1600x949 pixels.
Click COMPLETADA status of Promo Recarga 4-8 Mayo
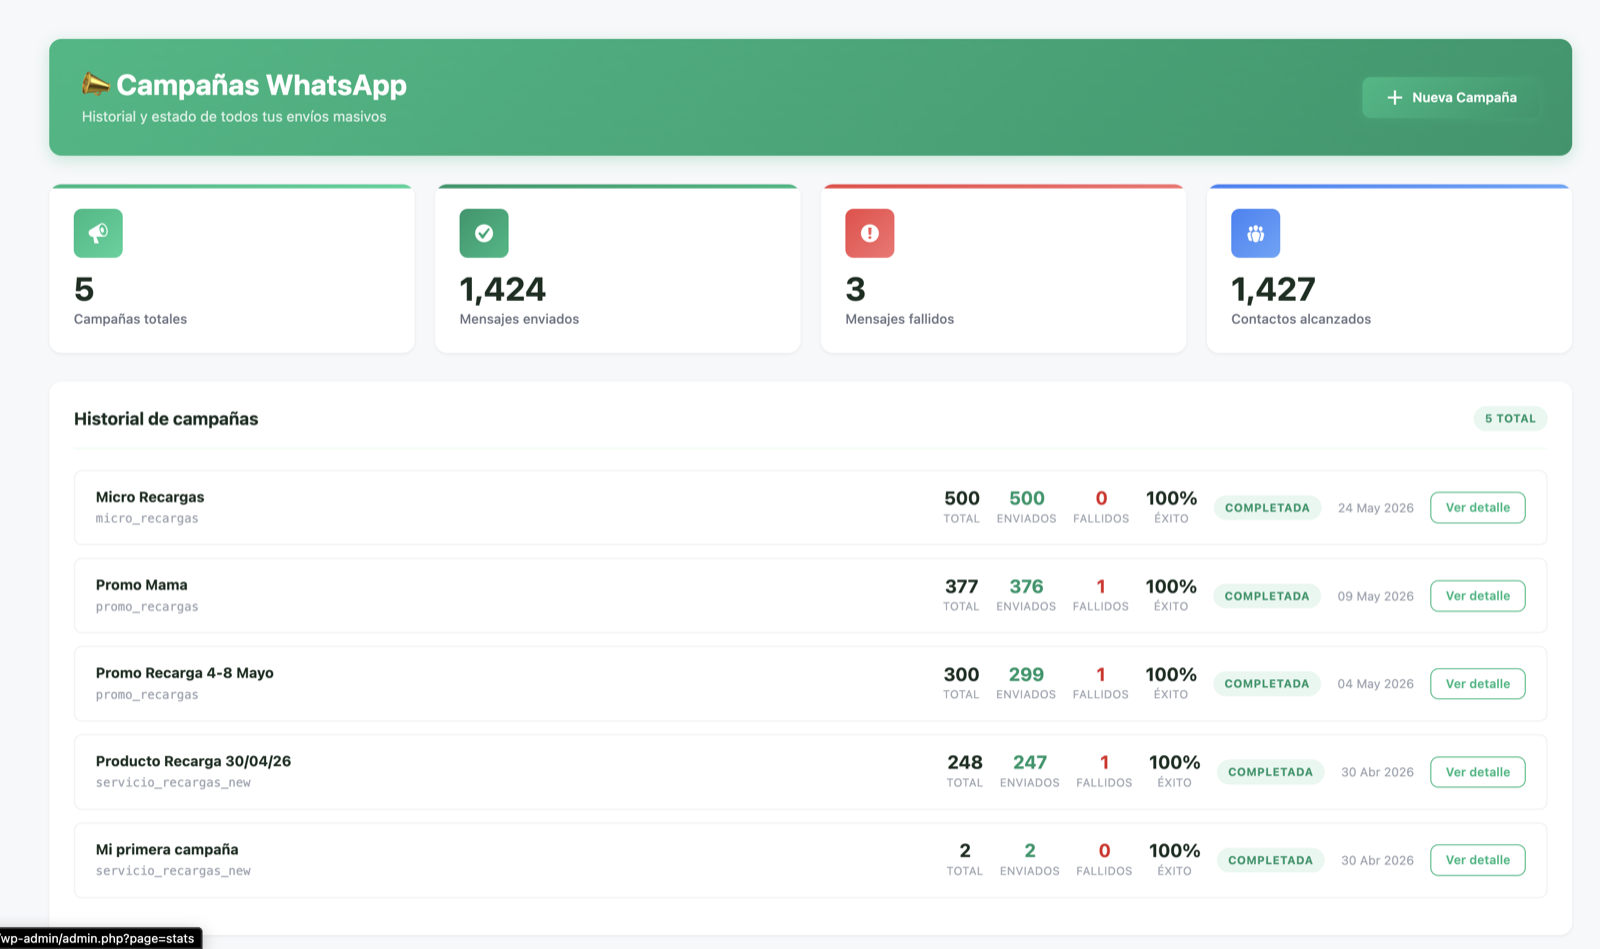[1267, 683]
